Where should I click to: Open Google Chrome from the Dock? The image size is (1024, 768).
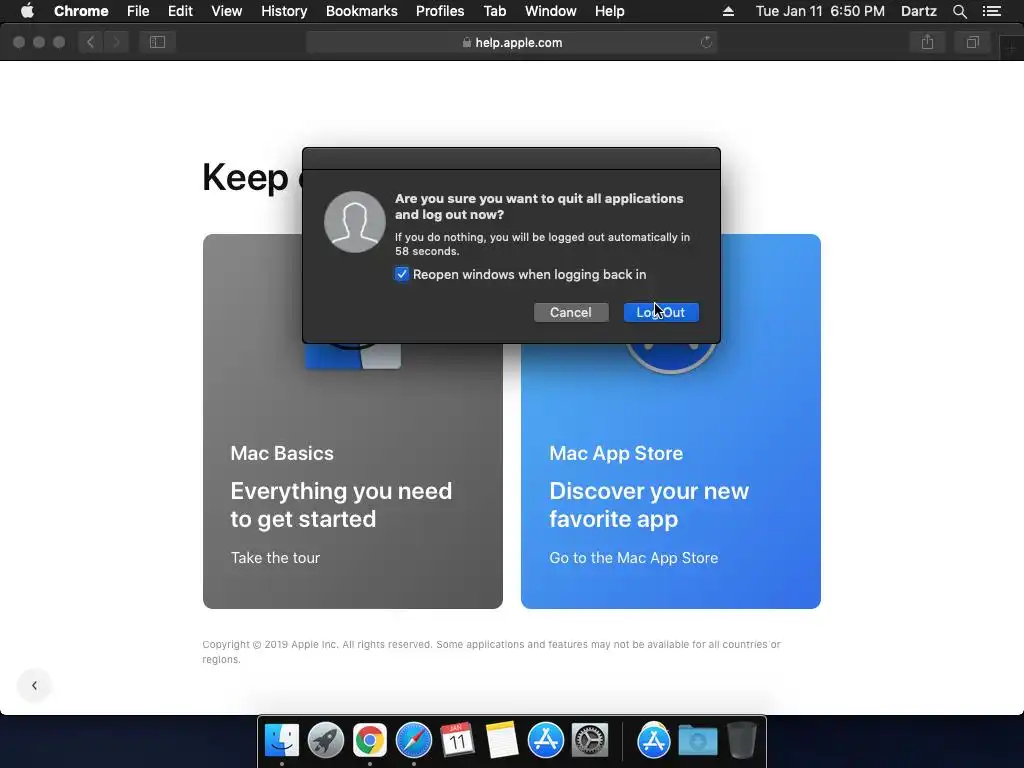[370, 741]
